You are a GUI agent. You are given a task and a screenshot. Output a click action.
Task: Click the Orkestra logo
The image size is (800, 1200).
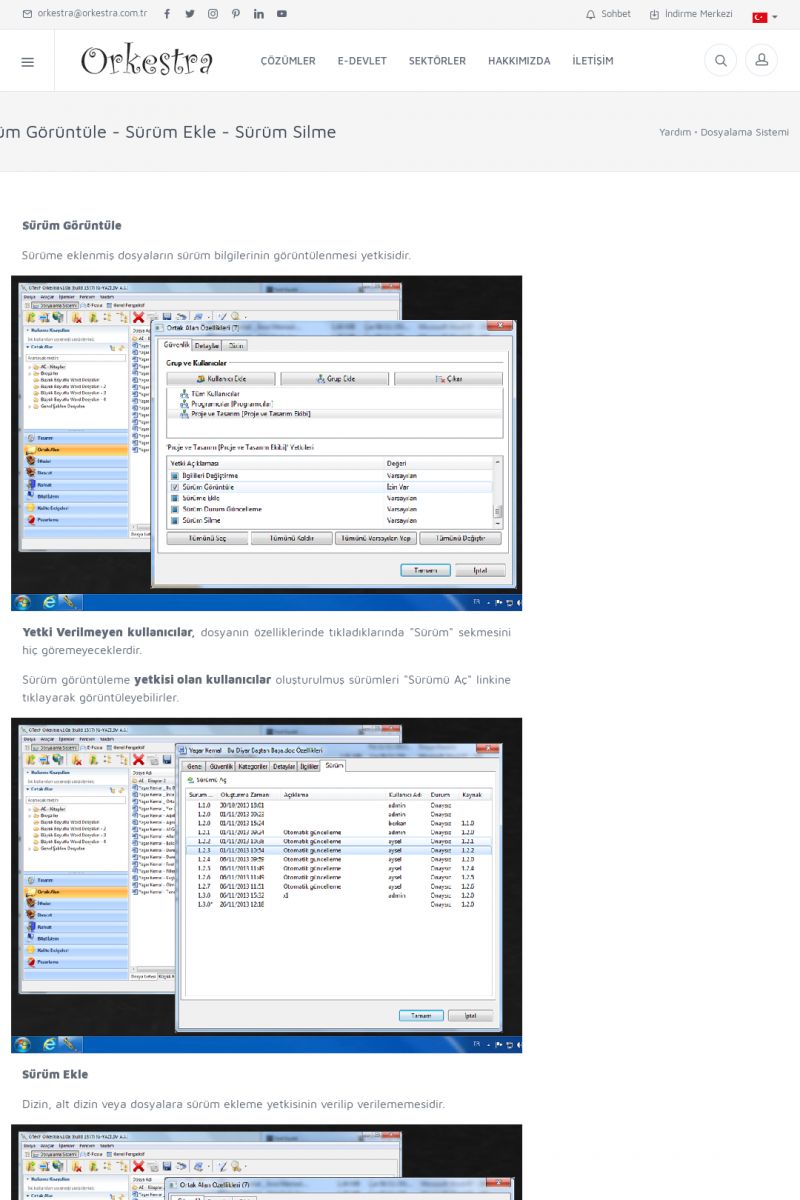tap(147, 61)
